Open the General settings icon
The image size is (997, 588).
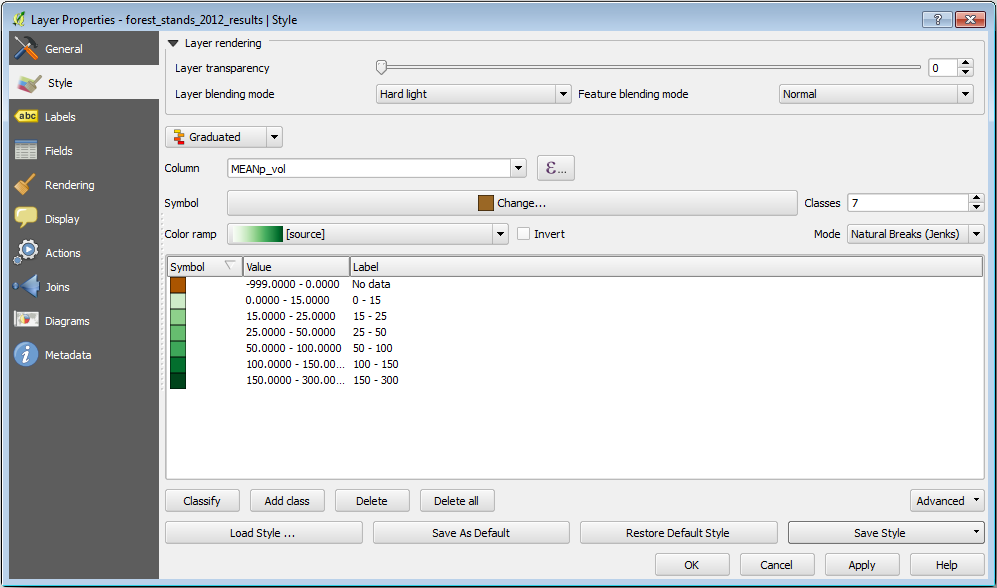coord(27,48)
